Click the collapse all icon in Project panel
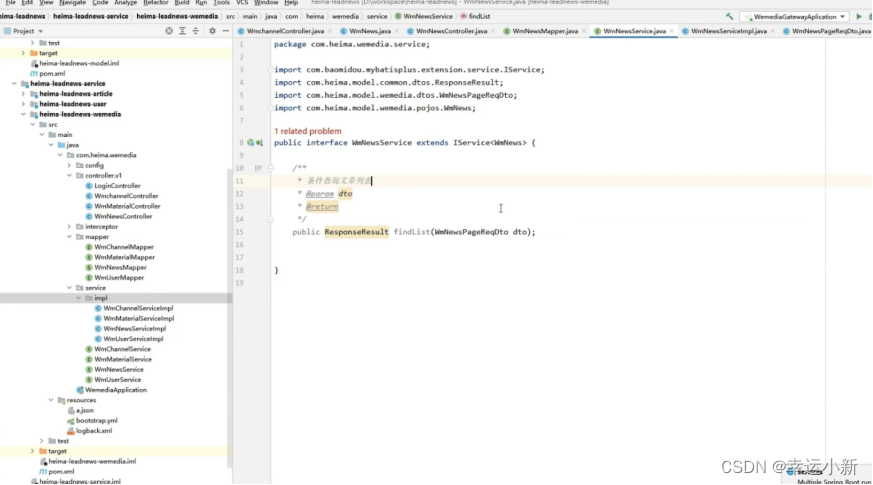This screenshot has width=873, height=485. 195,31
